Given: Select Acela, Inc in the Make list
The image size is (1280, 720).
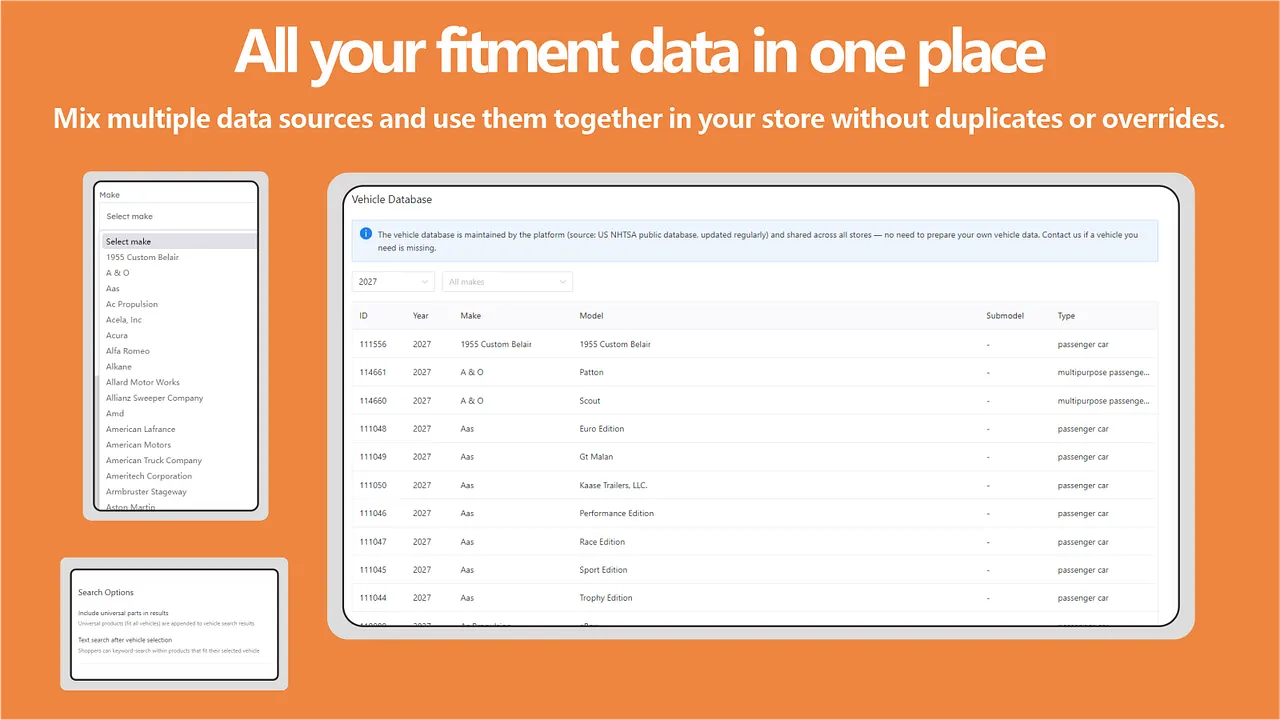Looking at the screenshot, I should click(x=124, y=320).
